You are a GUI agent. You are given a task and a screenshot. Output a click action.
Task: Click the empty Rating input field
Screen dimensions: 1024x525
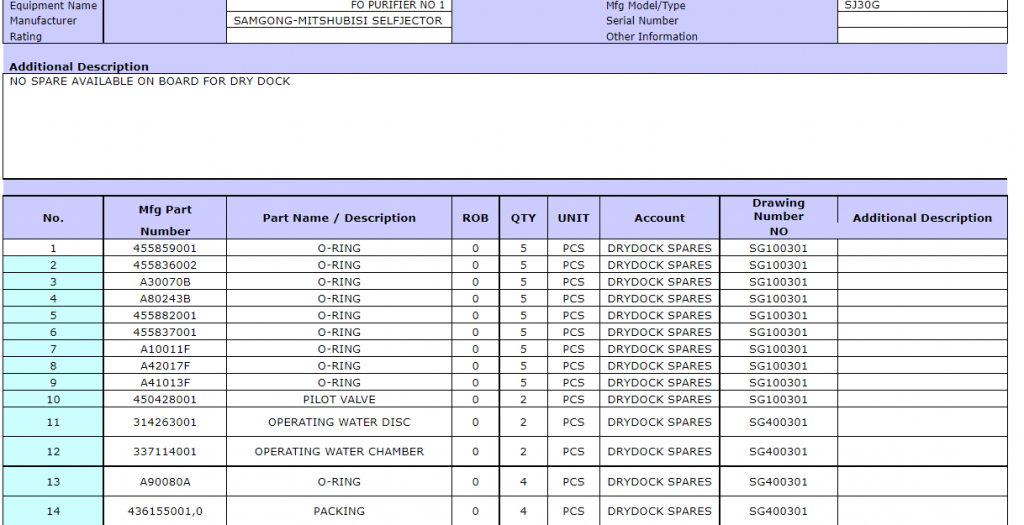(x=338, y=37)
